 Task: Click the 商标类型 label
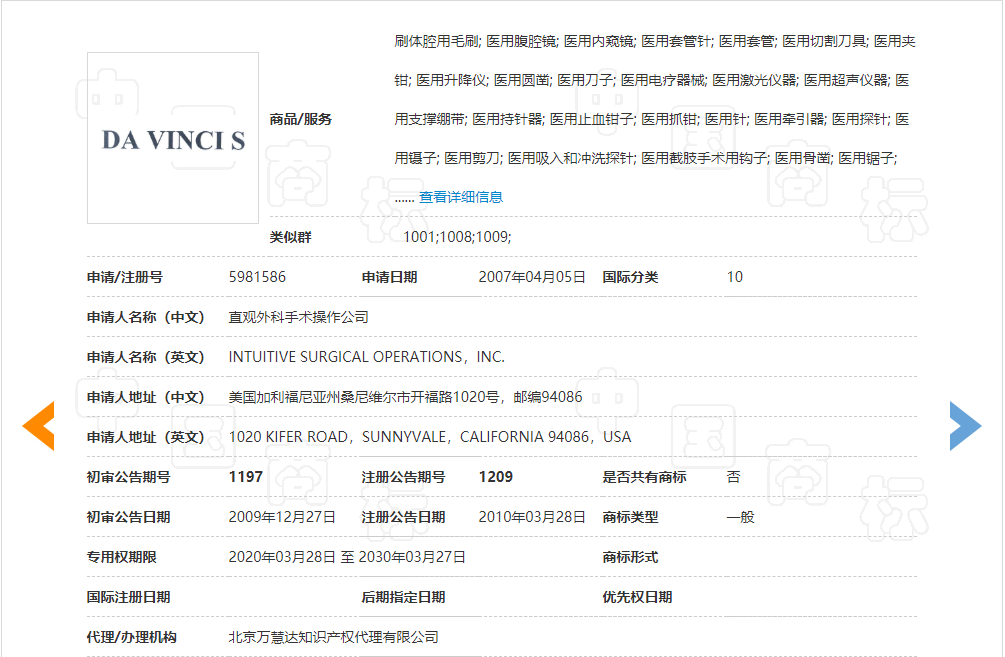pyautogui.click(x=630, y=517)
